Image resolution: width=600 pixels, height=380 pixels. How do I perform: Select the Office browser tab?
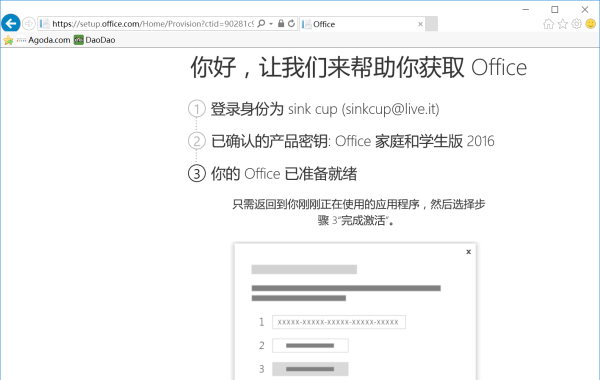click(362, 24)
